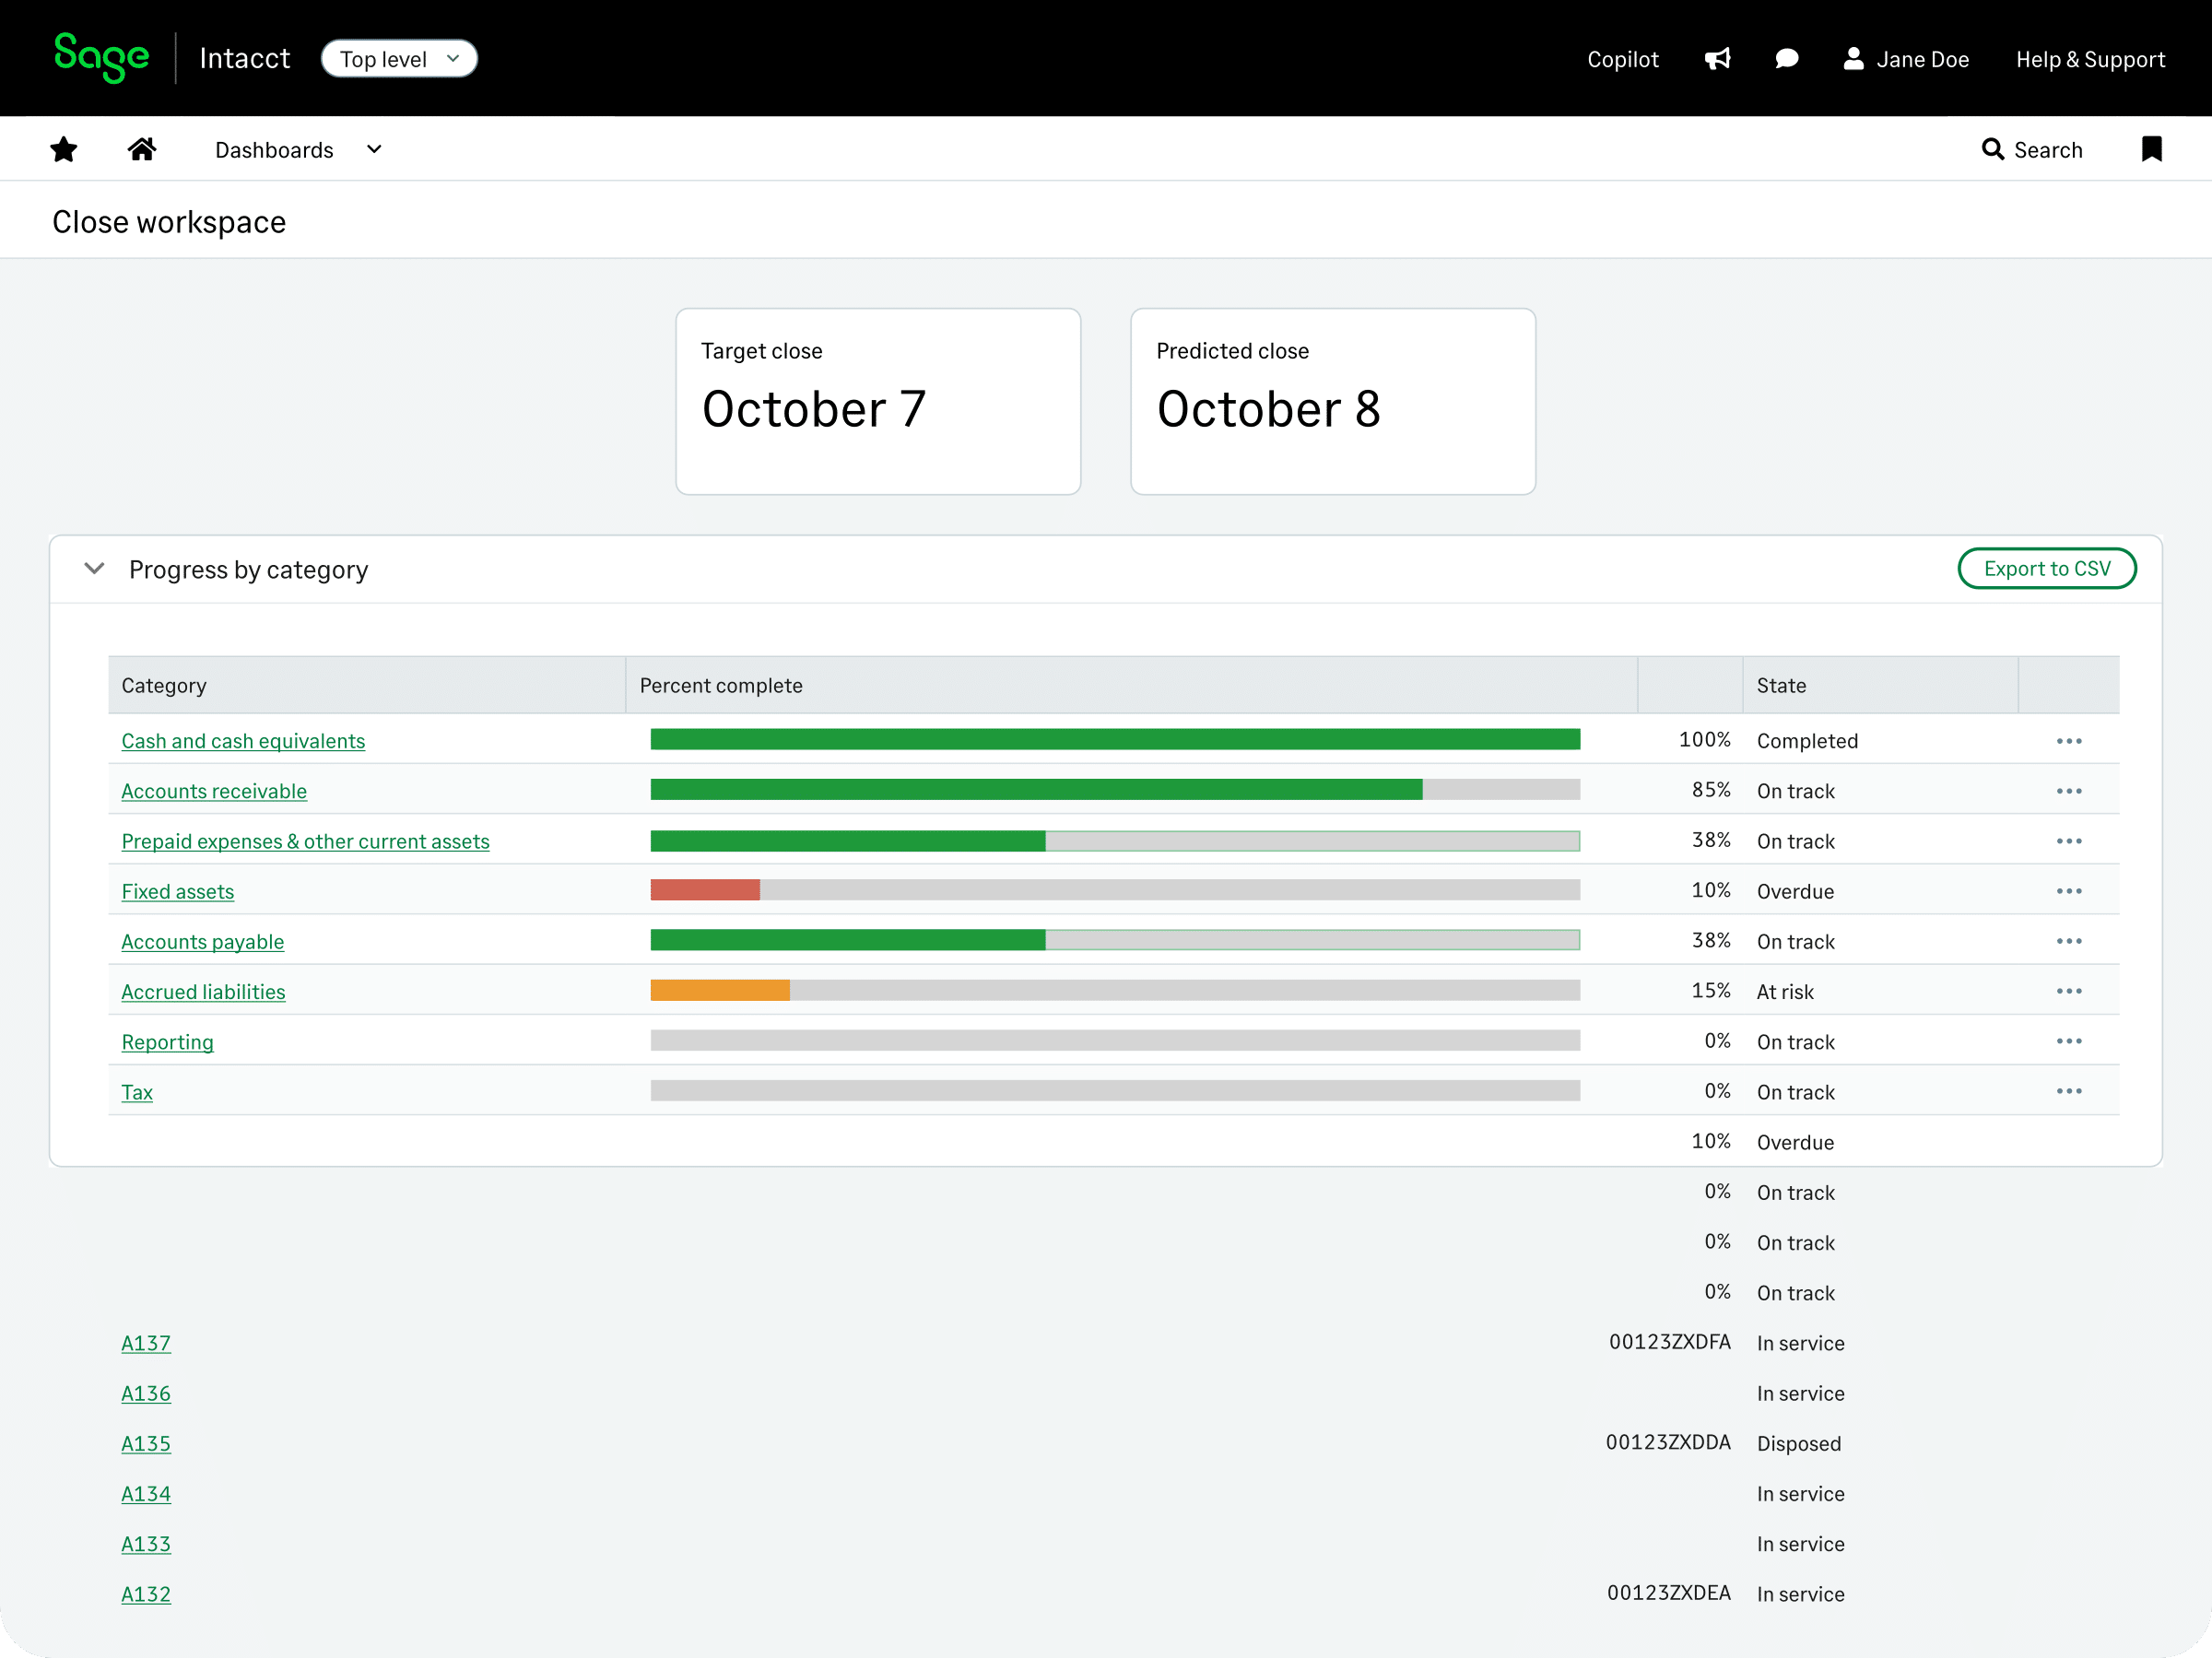
Task: Click the favorites star icon
Action: click(x=64, y=150)
